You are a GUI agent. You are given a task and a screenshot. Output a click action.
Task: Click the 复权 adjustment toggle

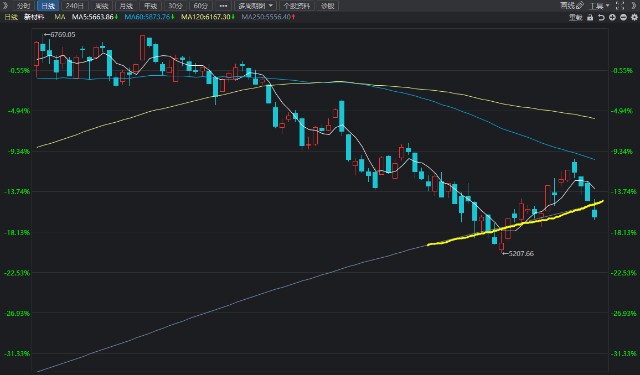pyautogui.click(x=576, y=18)
